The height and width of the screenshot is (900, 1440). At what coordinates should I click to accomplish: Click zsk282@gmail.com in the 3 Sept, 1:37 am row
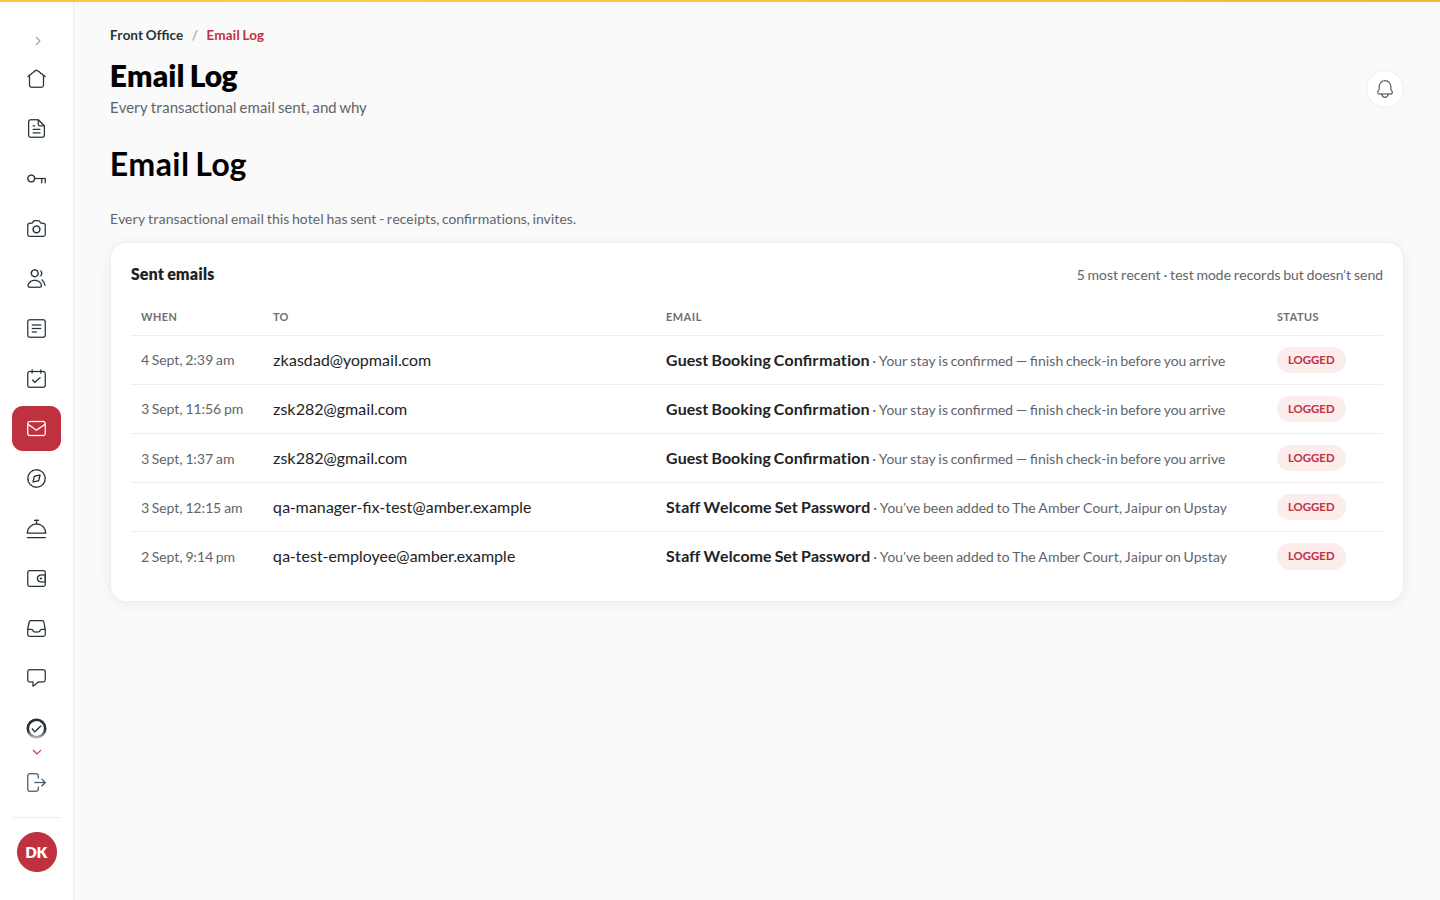(340, 459)
